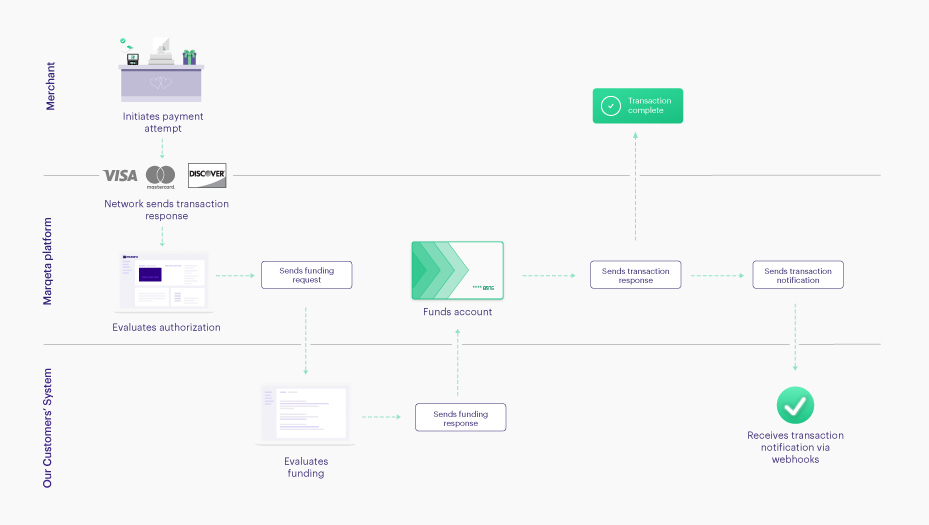Click the Sends funding request box
This screenshot has height=525, width=929.
click(x=306, y=275)
